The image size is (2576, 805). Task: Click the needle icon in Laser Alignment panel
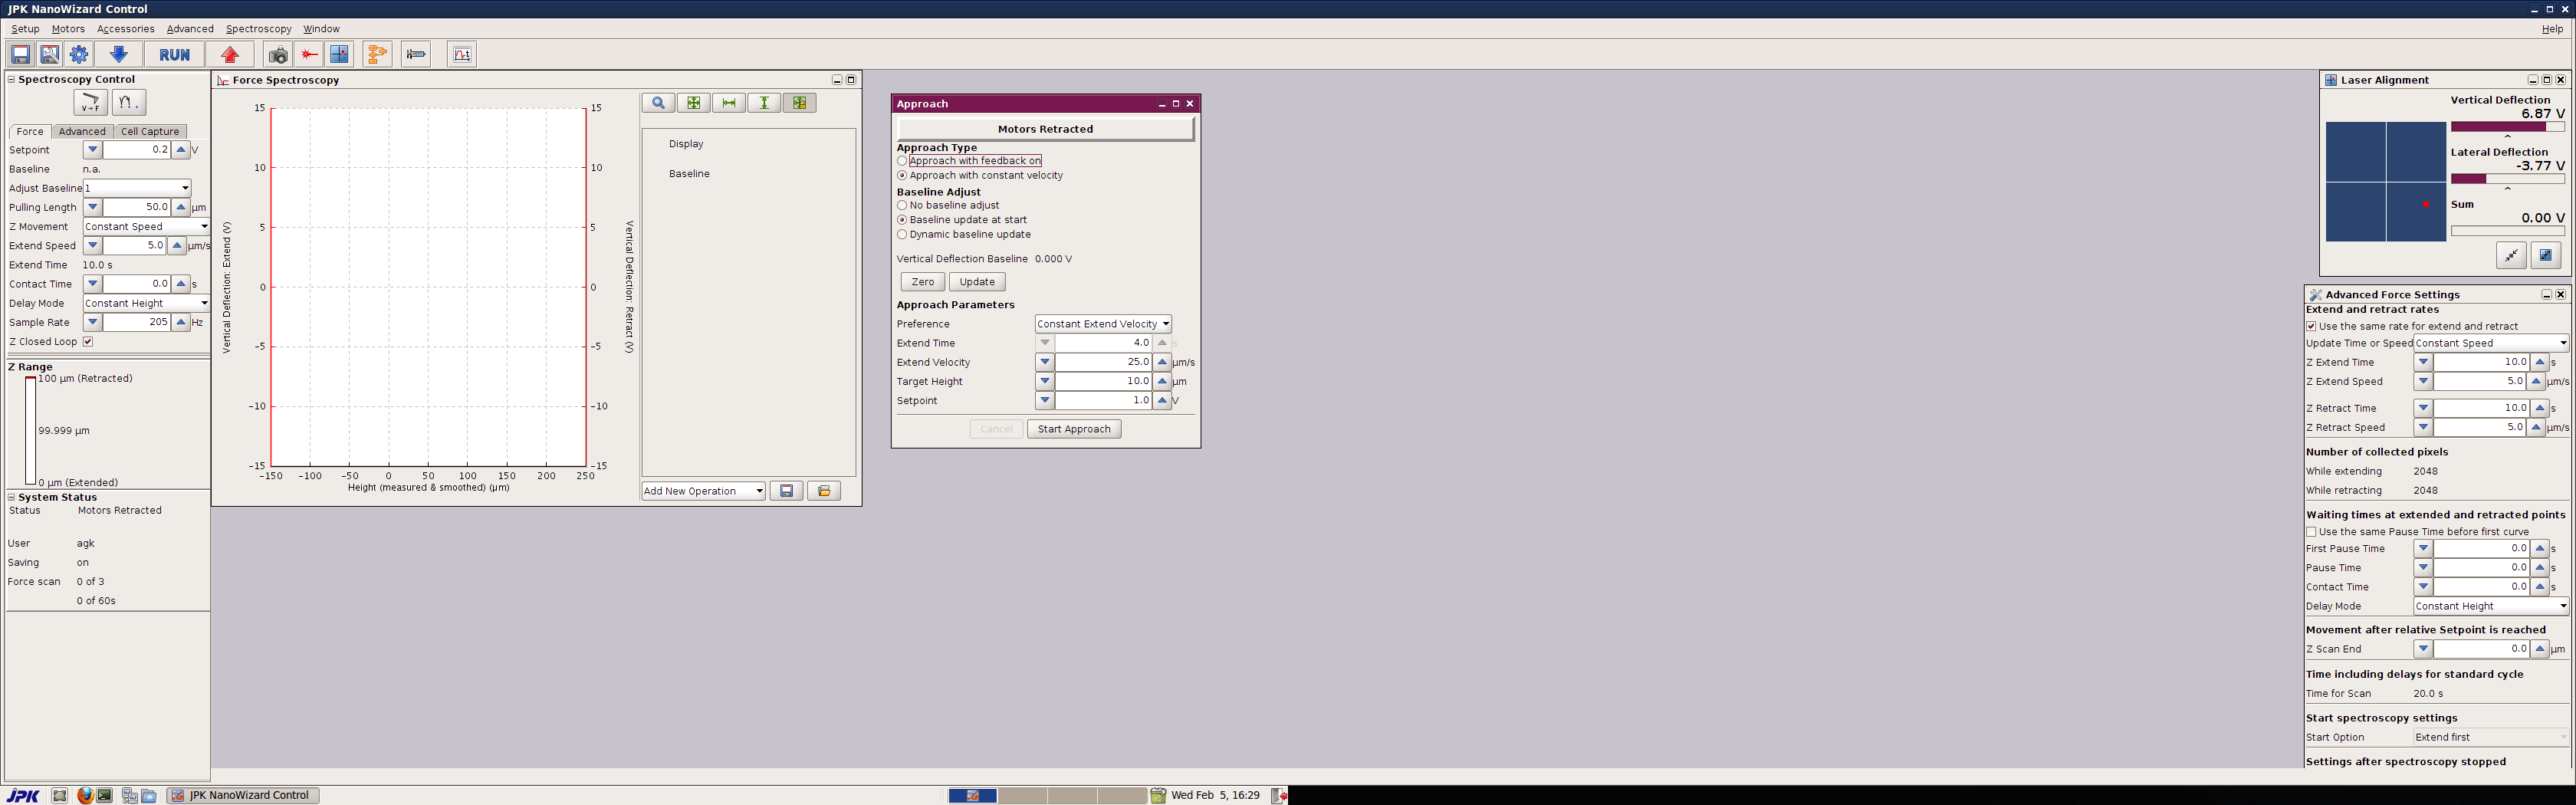(2511, 256)
